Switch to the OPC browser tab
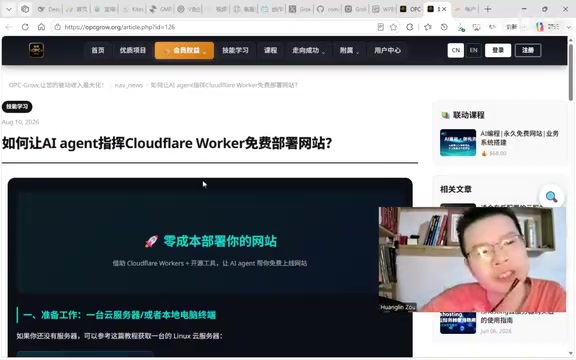This screenshot has height=360, width=576. click(x=410, y=9)
